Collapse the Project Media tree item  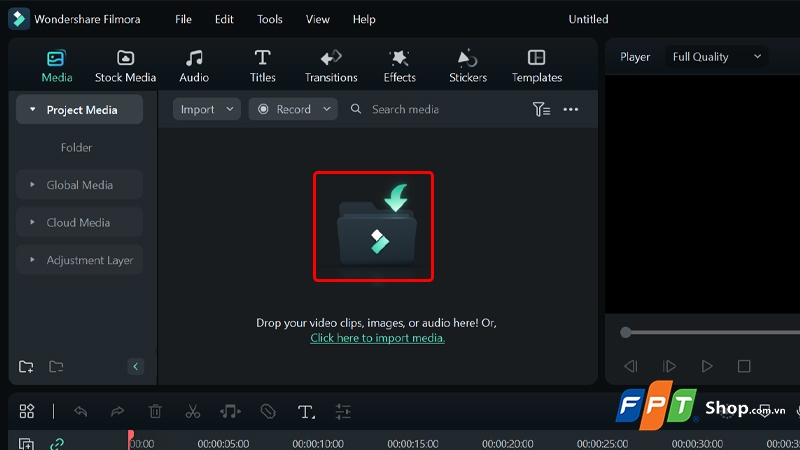32,110
